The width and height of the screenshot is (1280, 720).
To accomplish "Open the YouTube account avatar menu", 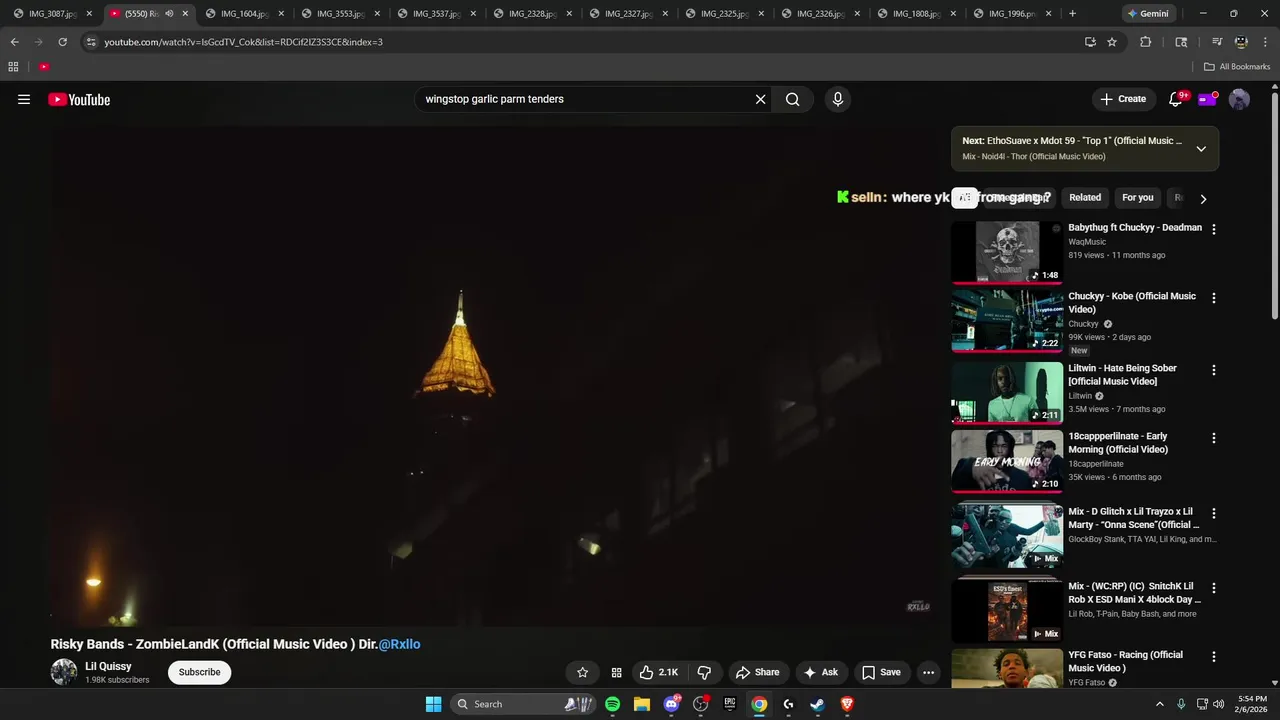I will [1239, 99].
